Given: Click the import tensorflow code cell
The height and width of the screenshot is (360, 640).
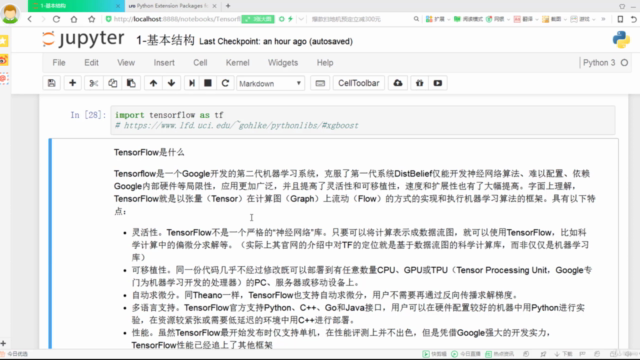Looking at the screenshot, I should [x=362, y=120].
